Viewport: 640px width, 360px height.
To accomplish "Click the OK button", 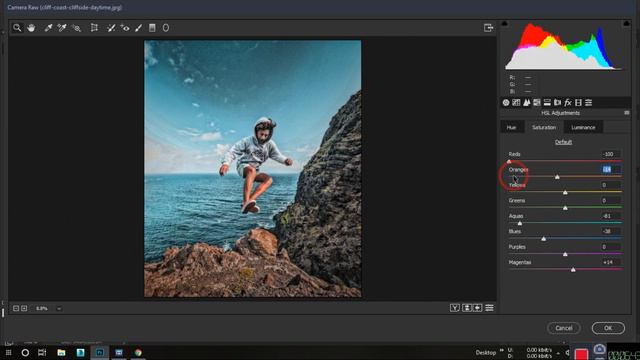I will coord(608,328).
